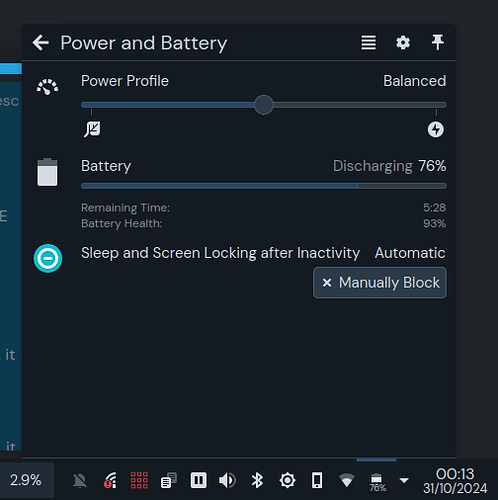This screenshot has width=498, height=500.
Task: Open the volume speaker tray icon
Action: click(227, 481)
